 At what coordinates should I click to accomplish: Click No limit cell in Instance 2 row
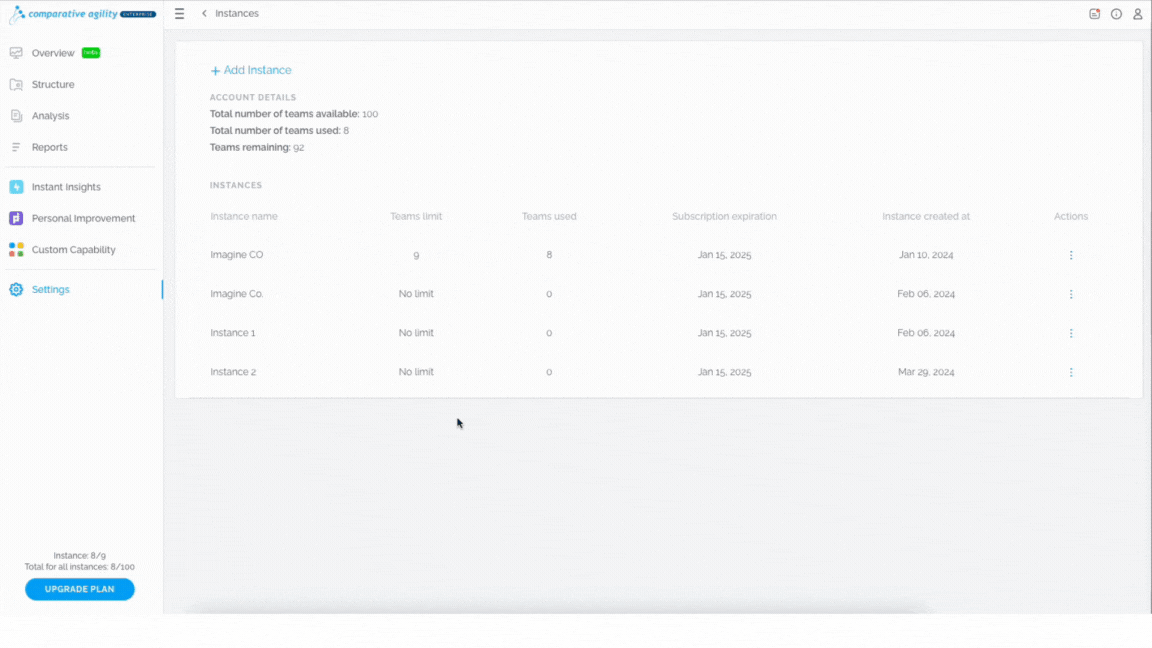pos(416,372)
